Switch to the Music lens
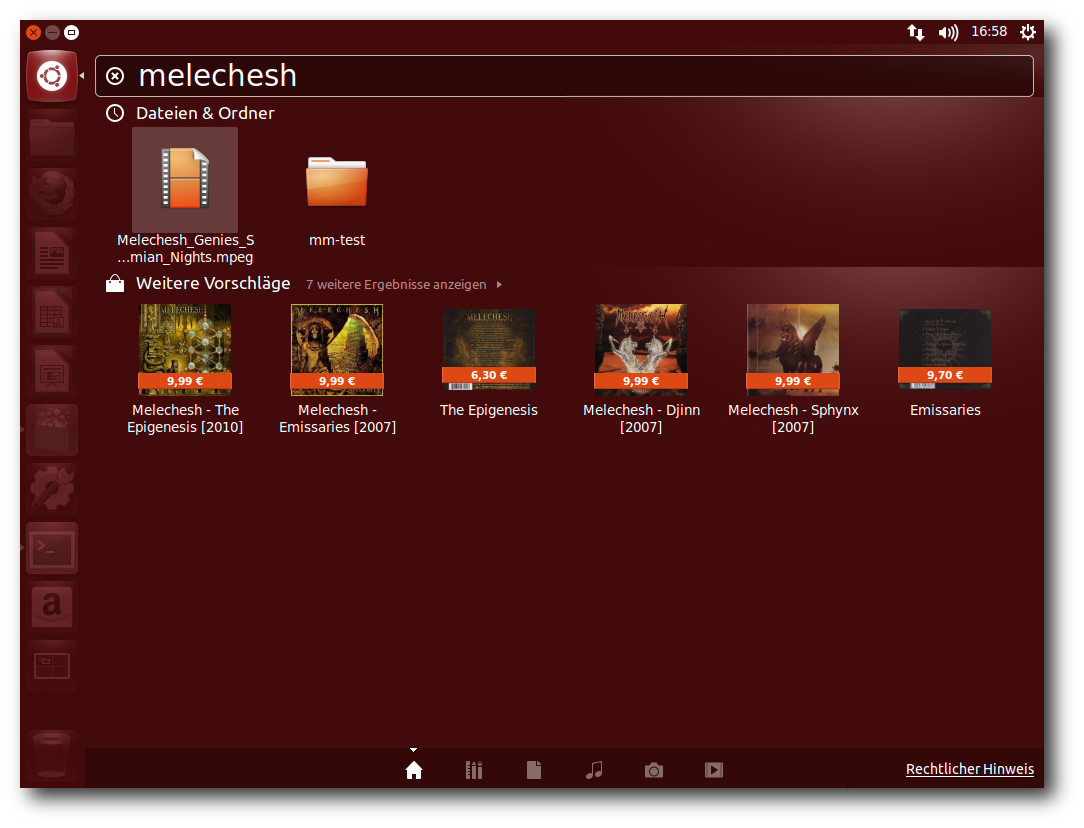The image size is (1084, 828). click(x=594, y=770)
